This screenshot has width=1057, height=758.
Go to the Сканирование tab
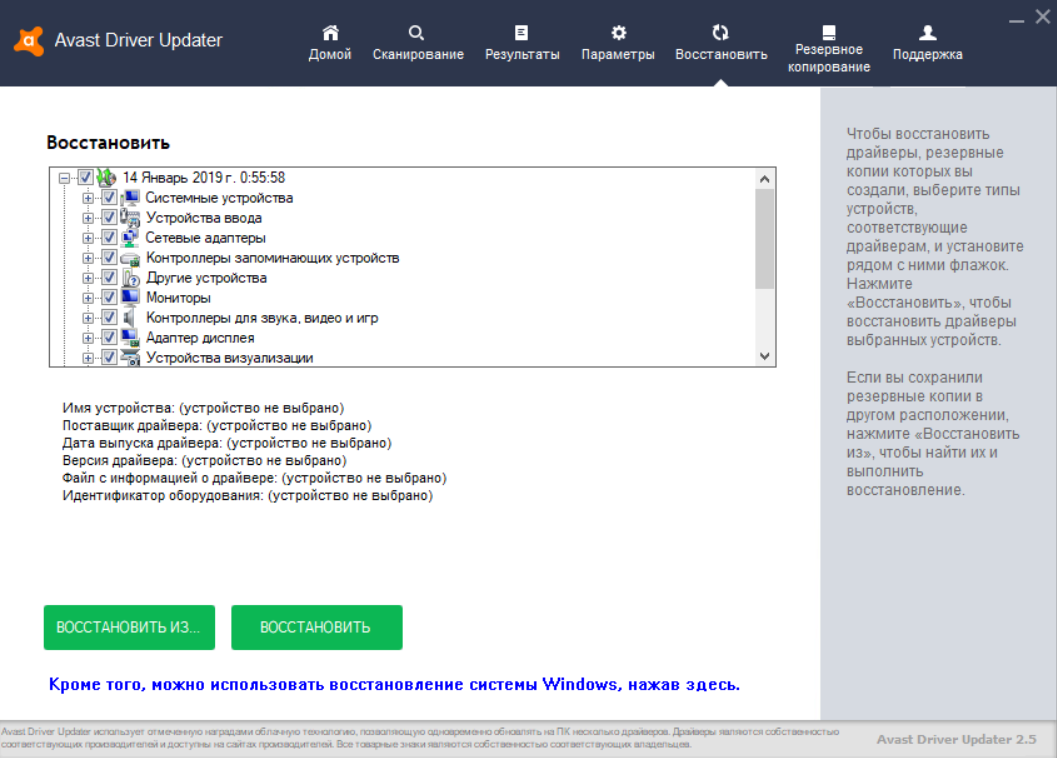coord(418,44)
